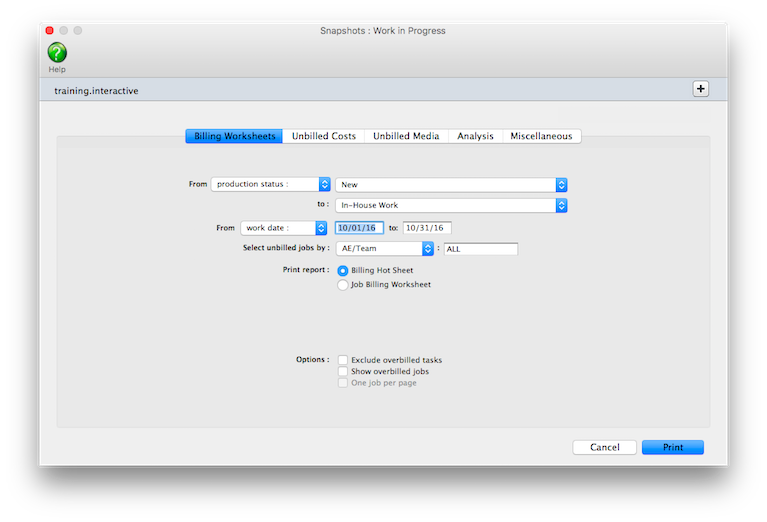This screenshot has width=767, height=522.
Task: Click the ALL text input field
Action: click(x=480, y=249)
